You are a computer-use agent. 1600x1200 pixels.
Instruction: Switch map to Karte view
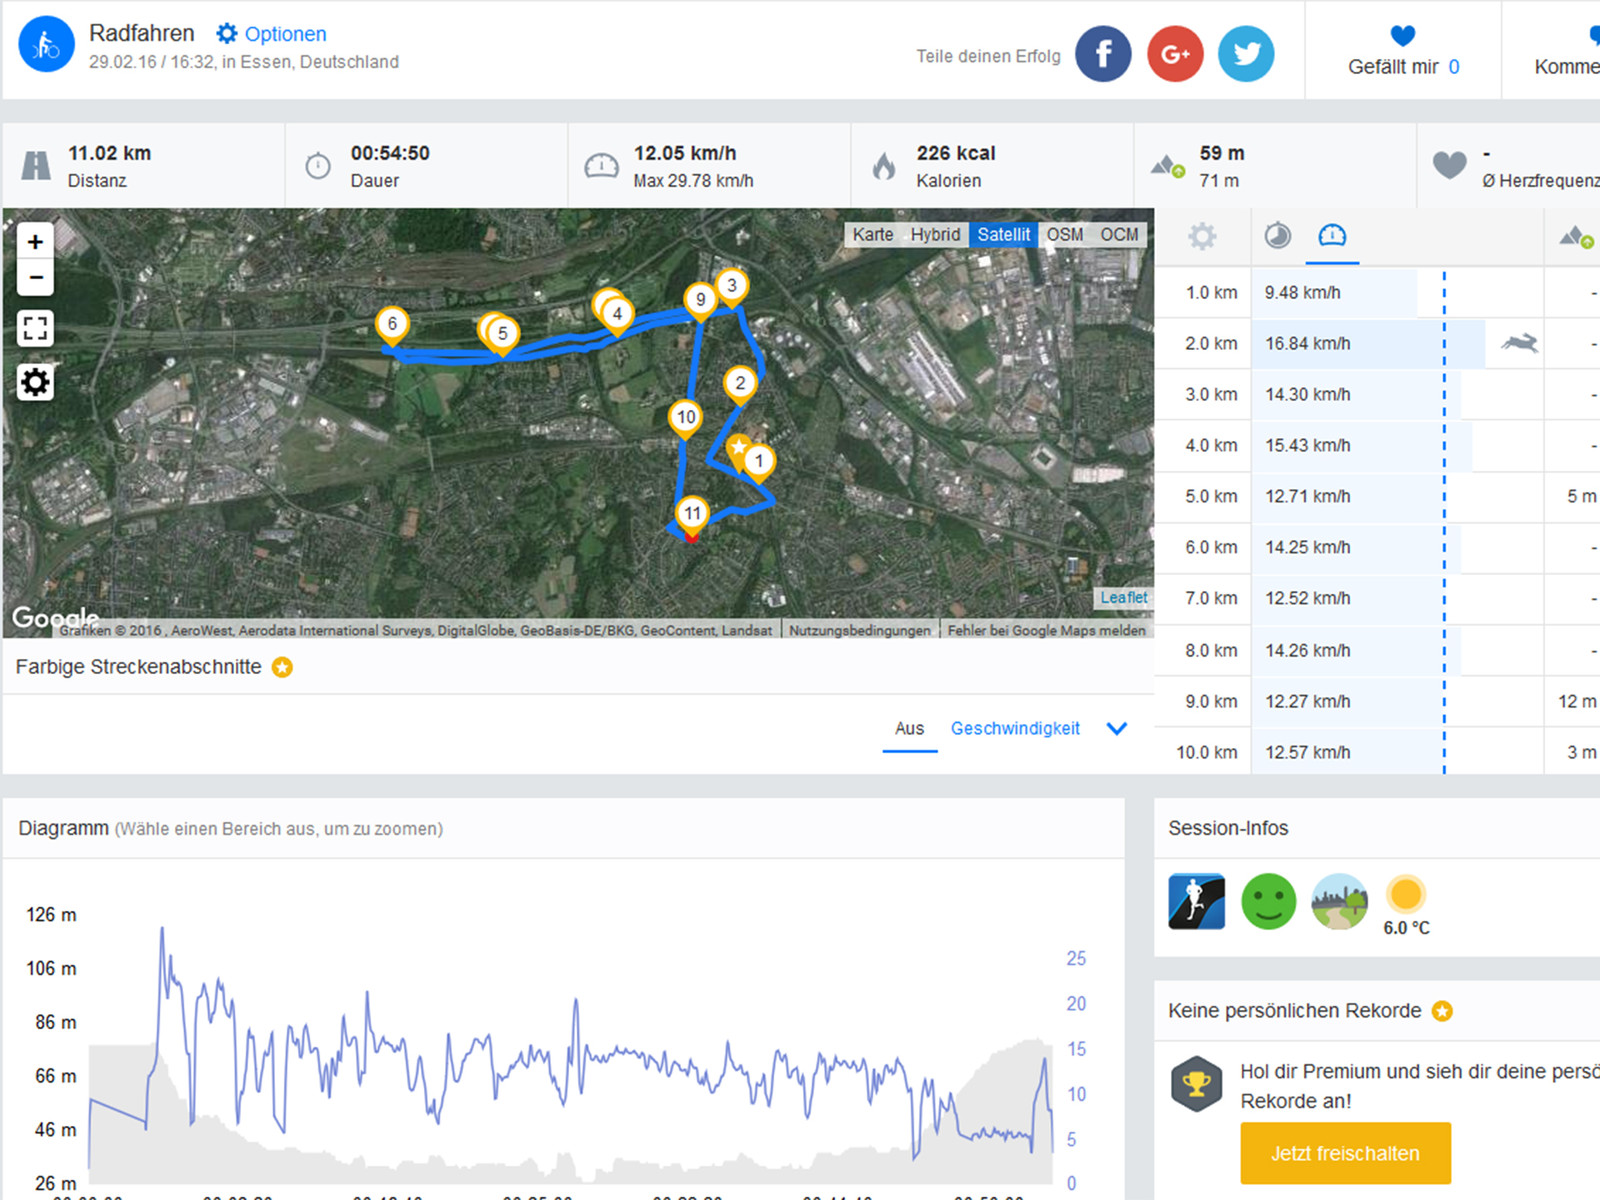[872, 234]
